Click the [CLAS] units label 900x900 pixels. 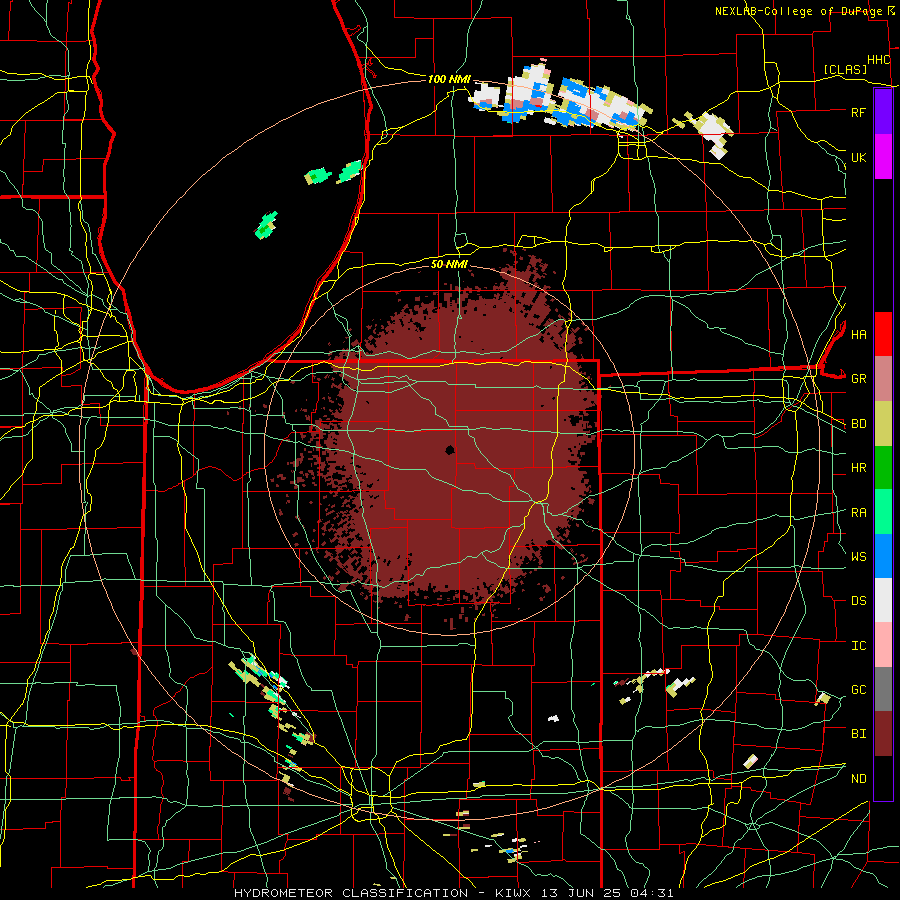point(845,69)
